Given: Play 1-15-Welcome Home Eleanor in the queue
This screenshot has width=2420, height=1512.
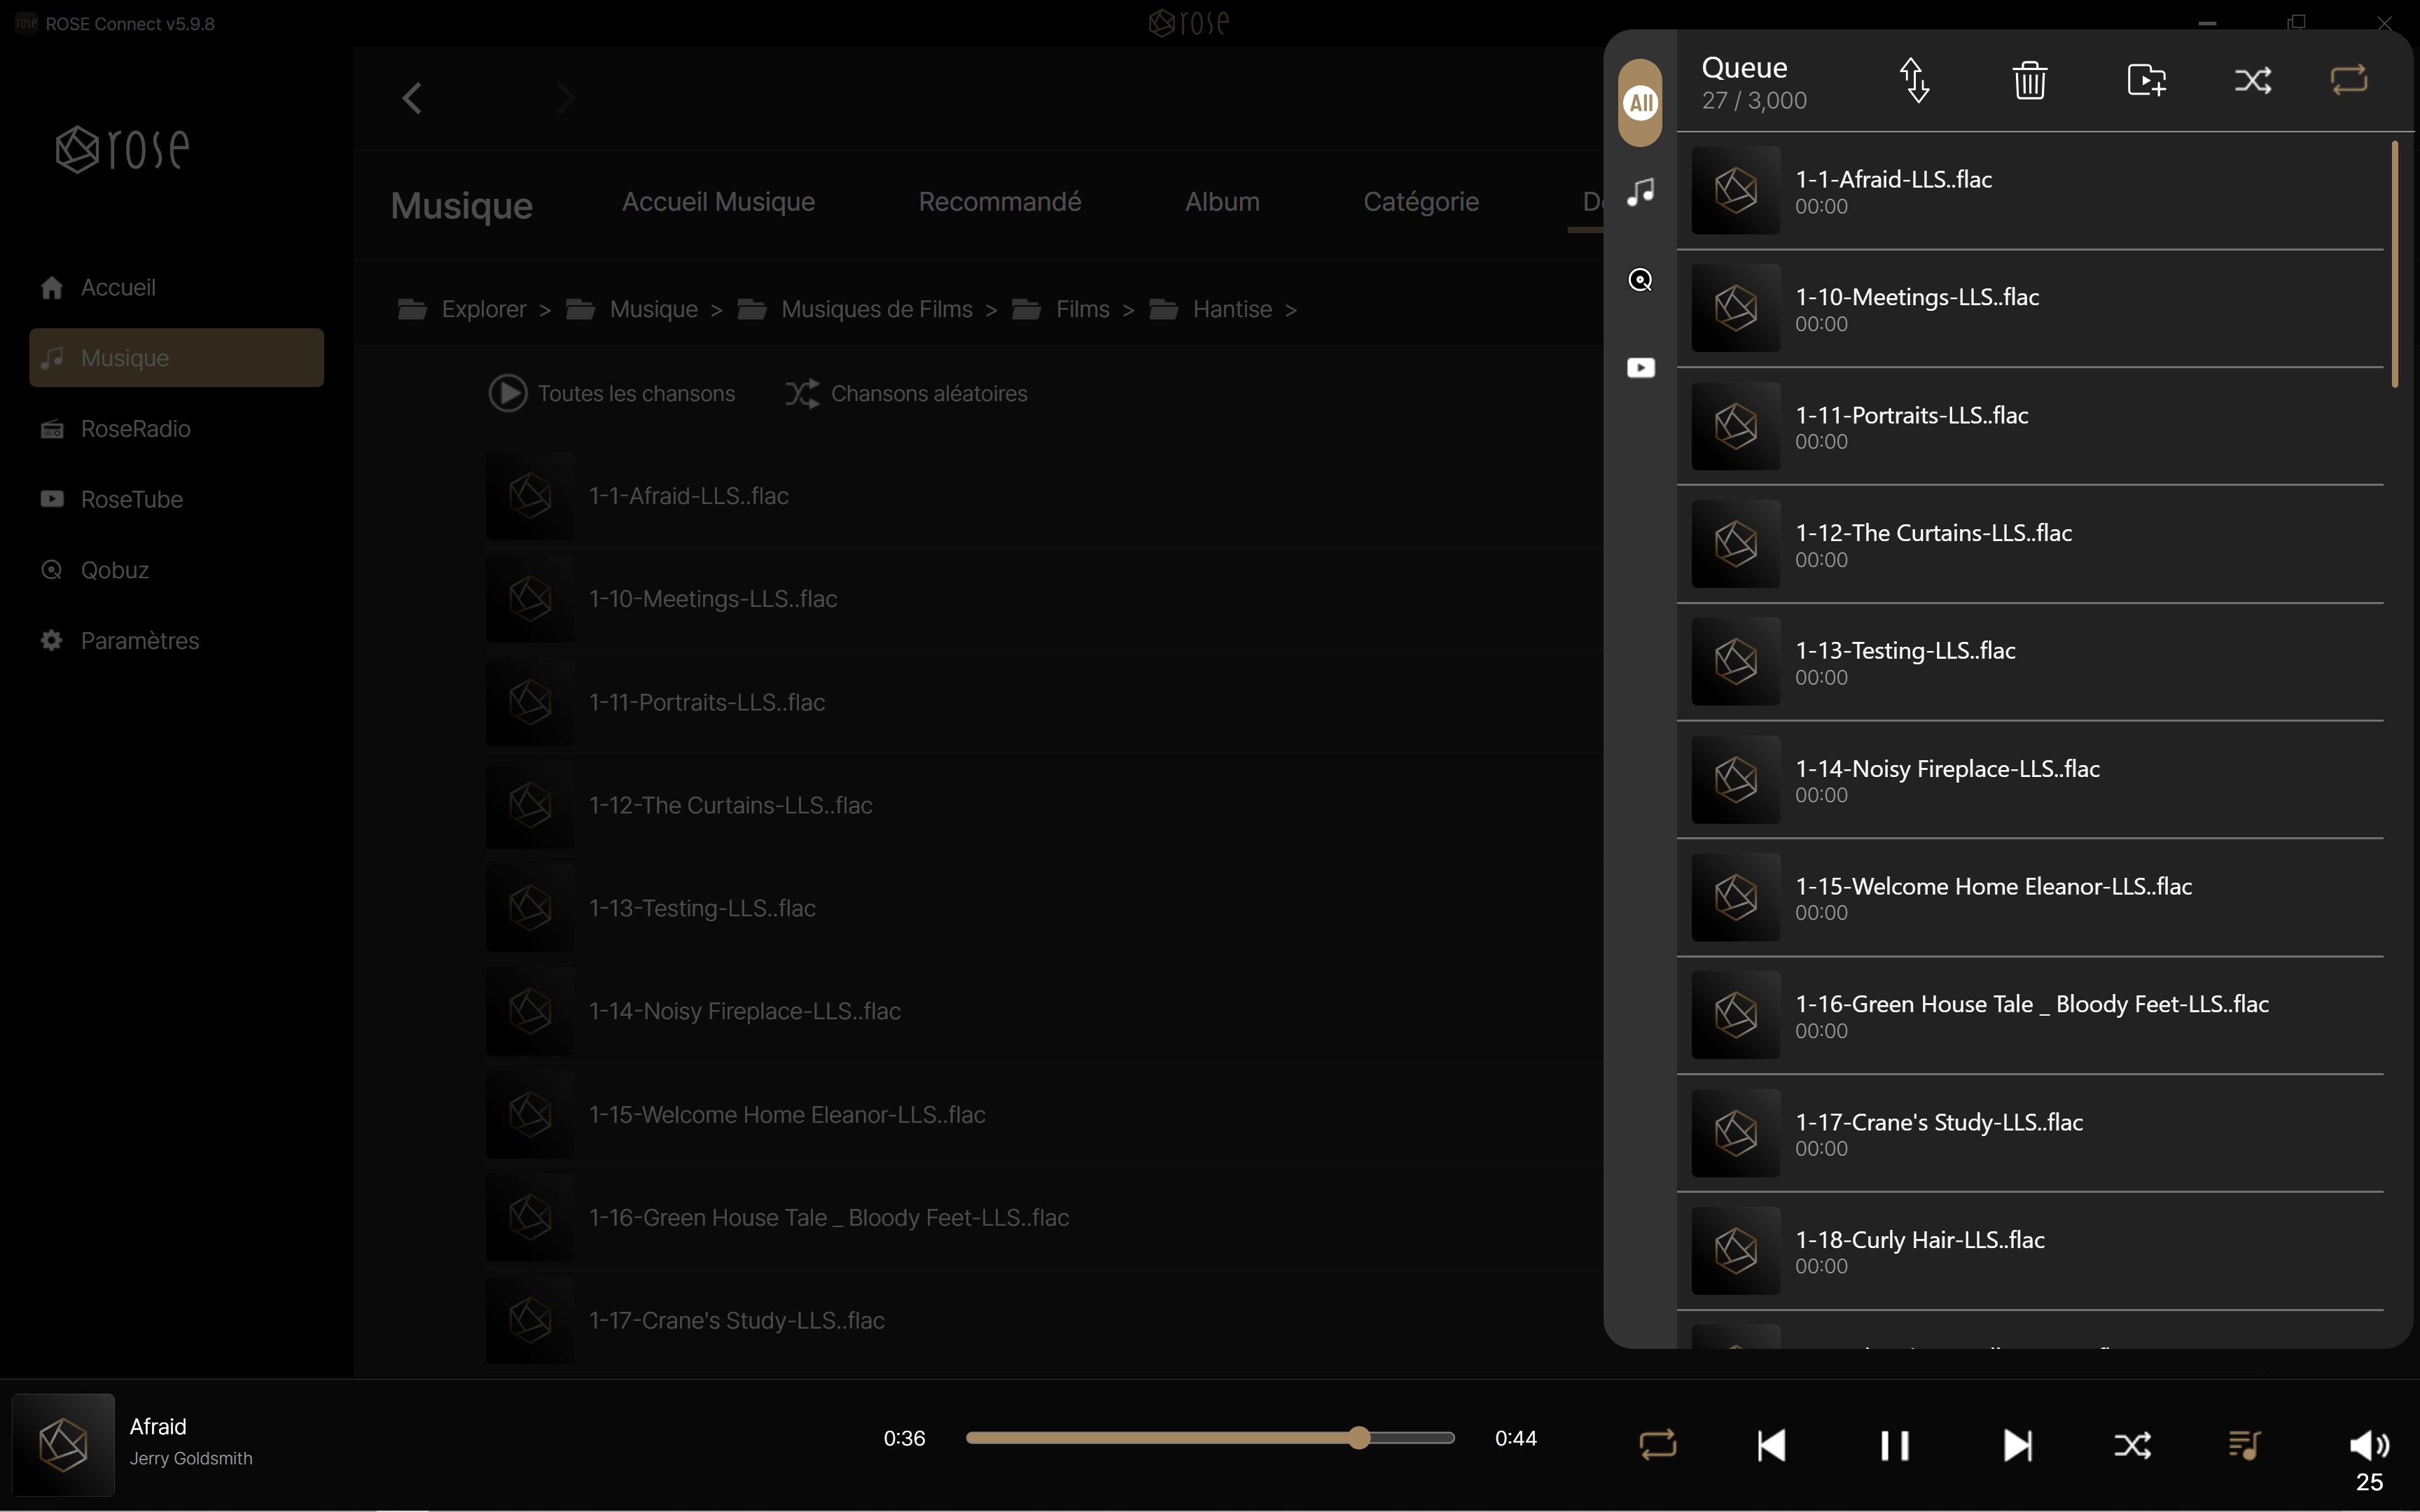Looking at the screenshot, I should point(2031,897).
